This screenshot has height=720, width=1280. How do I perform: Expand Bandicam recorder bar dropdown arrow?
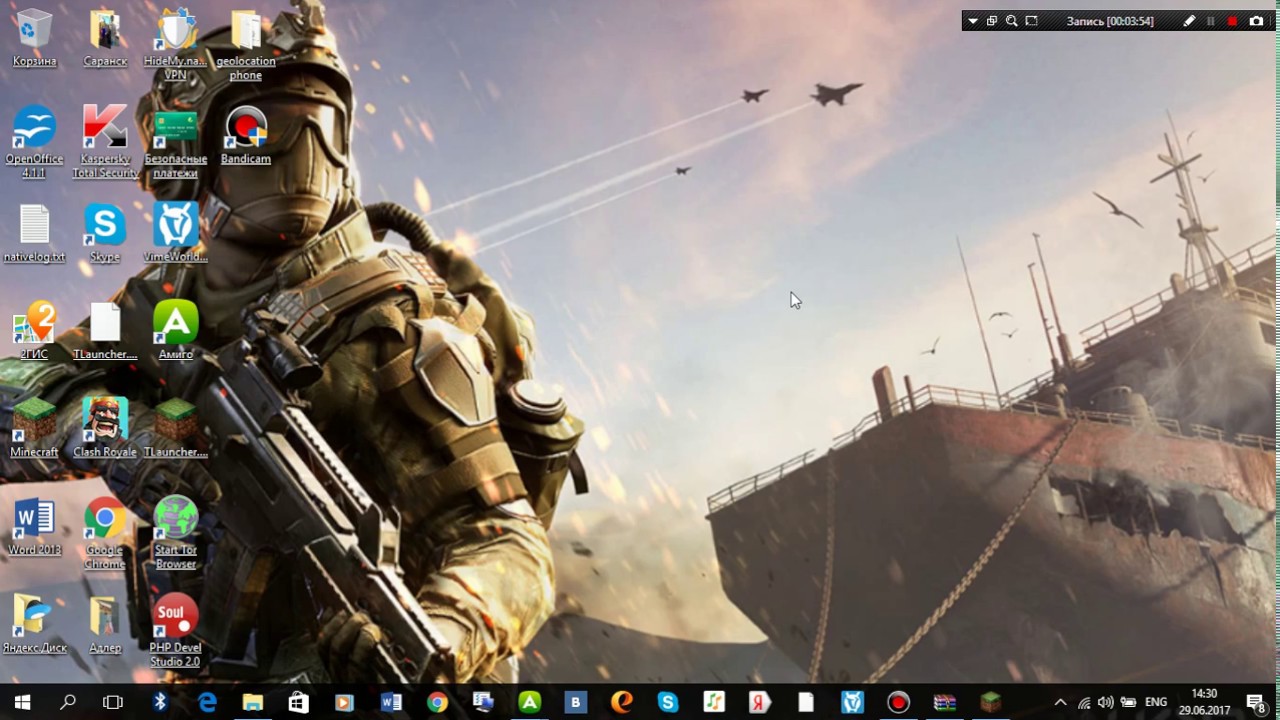click(x=973, y=21)
